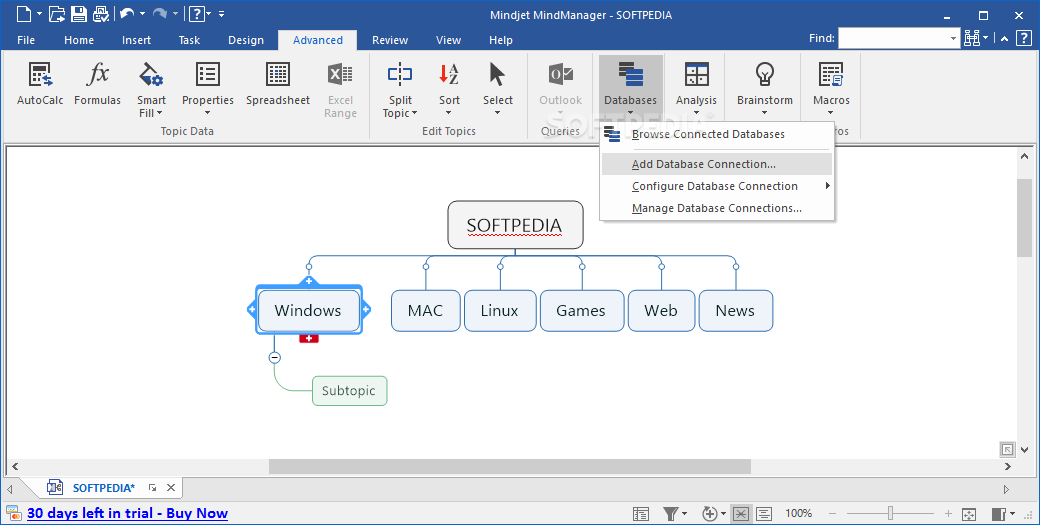Close the SOFTPEDIA document tab
1040x525 pixels.
click(x=170, y=488)
